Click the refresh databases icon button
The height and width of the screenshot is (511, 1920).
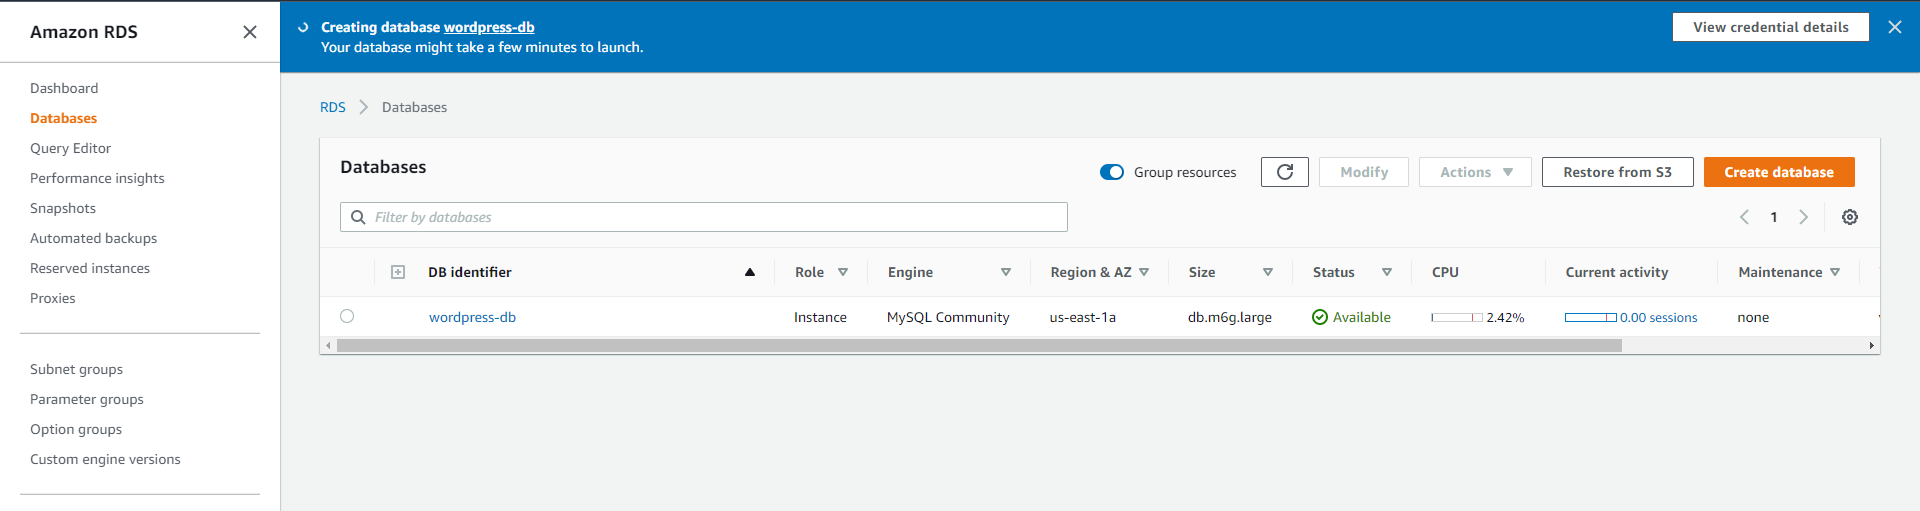coord(1285,172)
